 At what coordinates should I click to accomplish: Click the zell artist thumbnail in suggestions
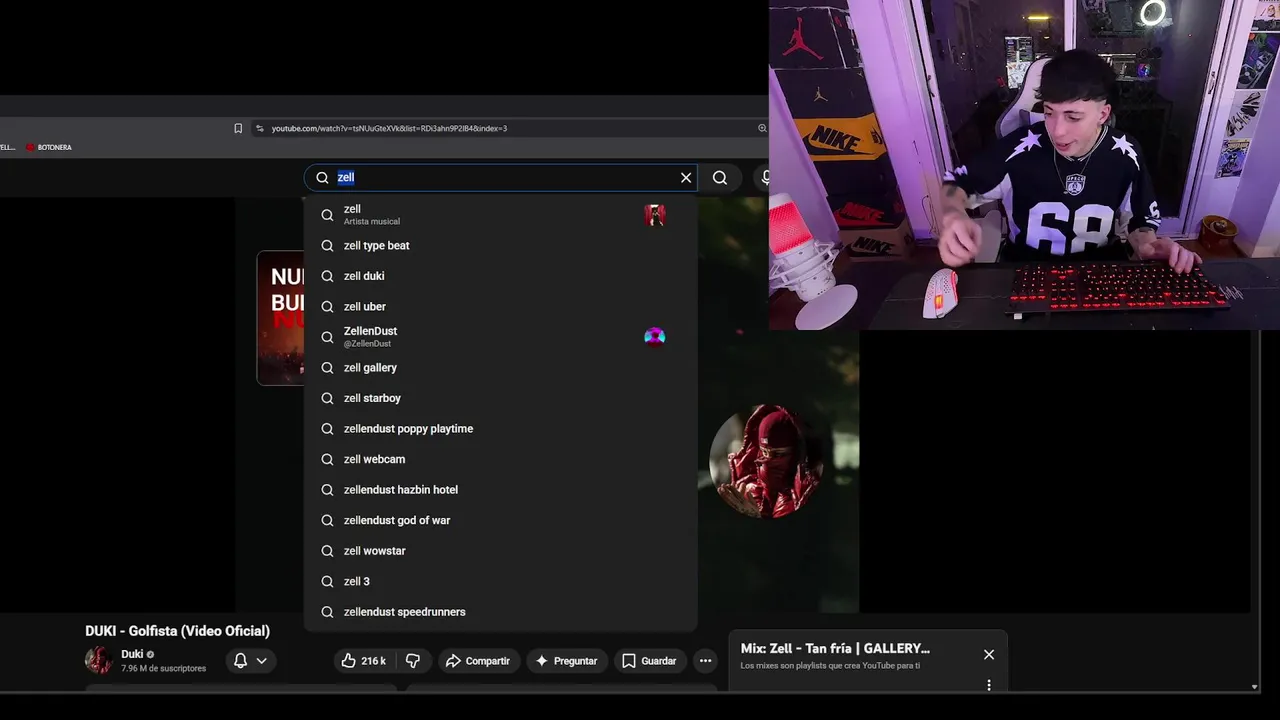coord(655,215)
